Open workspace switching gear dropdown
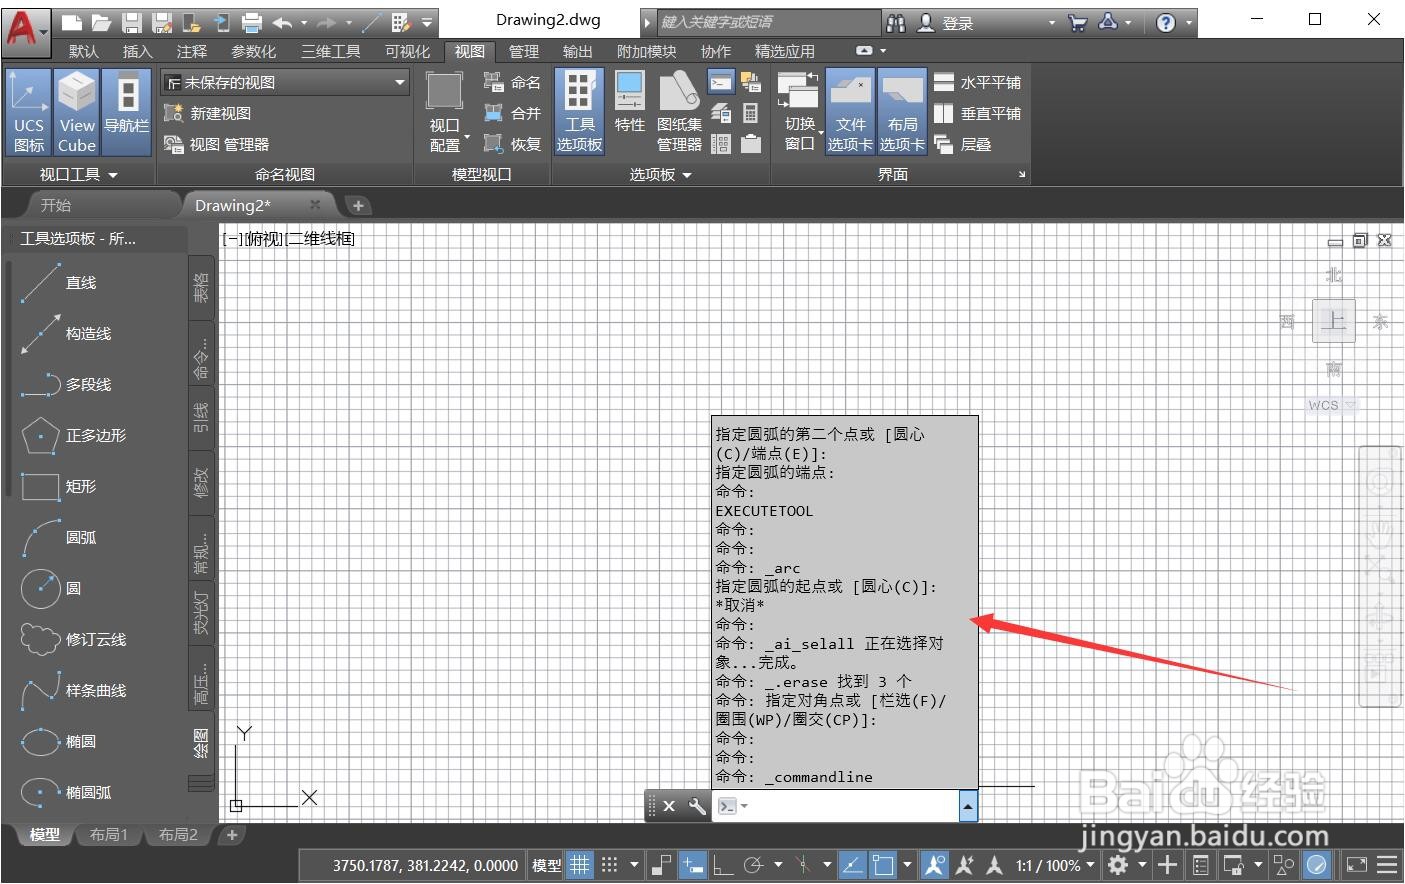The image size is (1405, 884). 1124,865
